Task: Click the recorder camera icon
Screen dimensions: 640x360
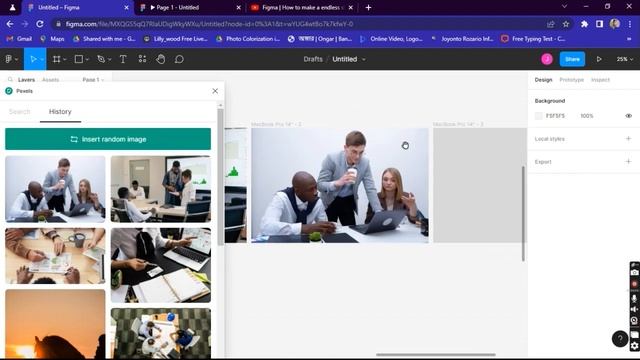Action: pos(634,272)
